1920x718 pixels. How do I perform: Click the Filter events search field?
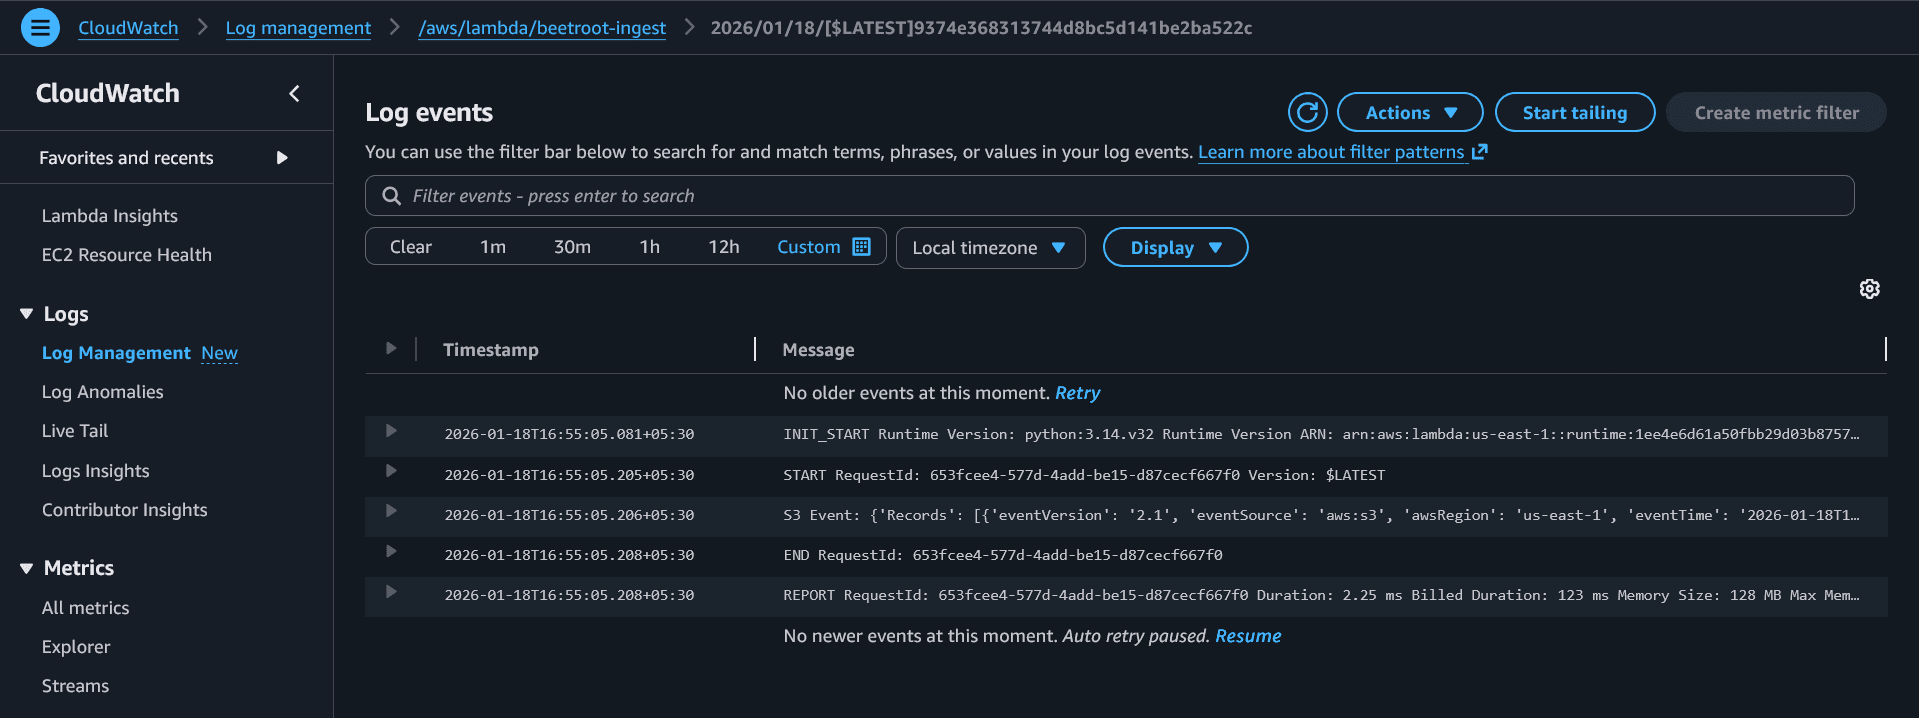[x=1109, y=196]
